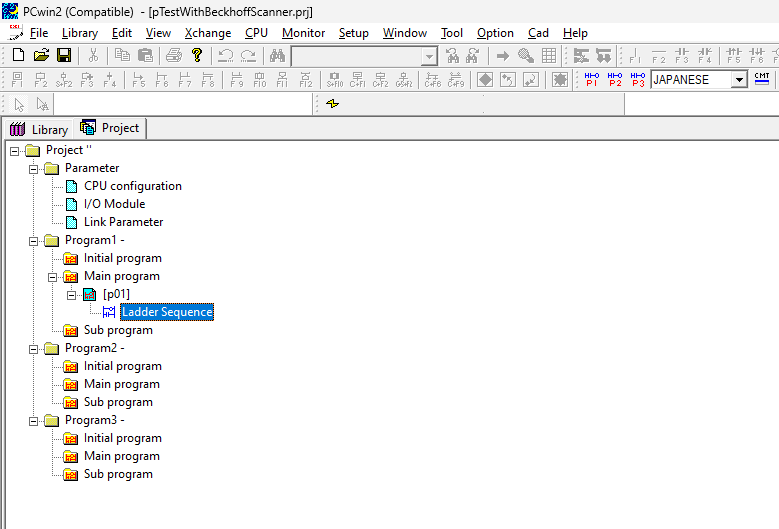Click the yellow lightning bolt icon
Image resolution: width=779 pixels, height=529 pixels.
pyautogui.click(x=333, y=104)
